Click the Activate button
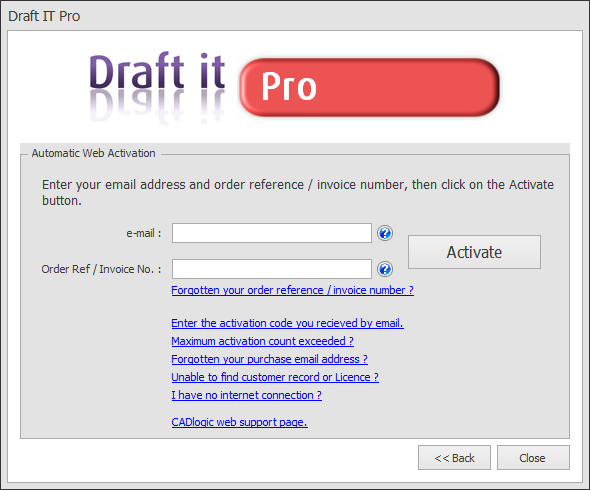The height and width of the screenshot is (490, 590). click(474, 252)
